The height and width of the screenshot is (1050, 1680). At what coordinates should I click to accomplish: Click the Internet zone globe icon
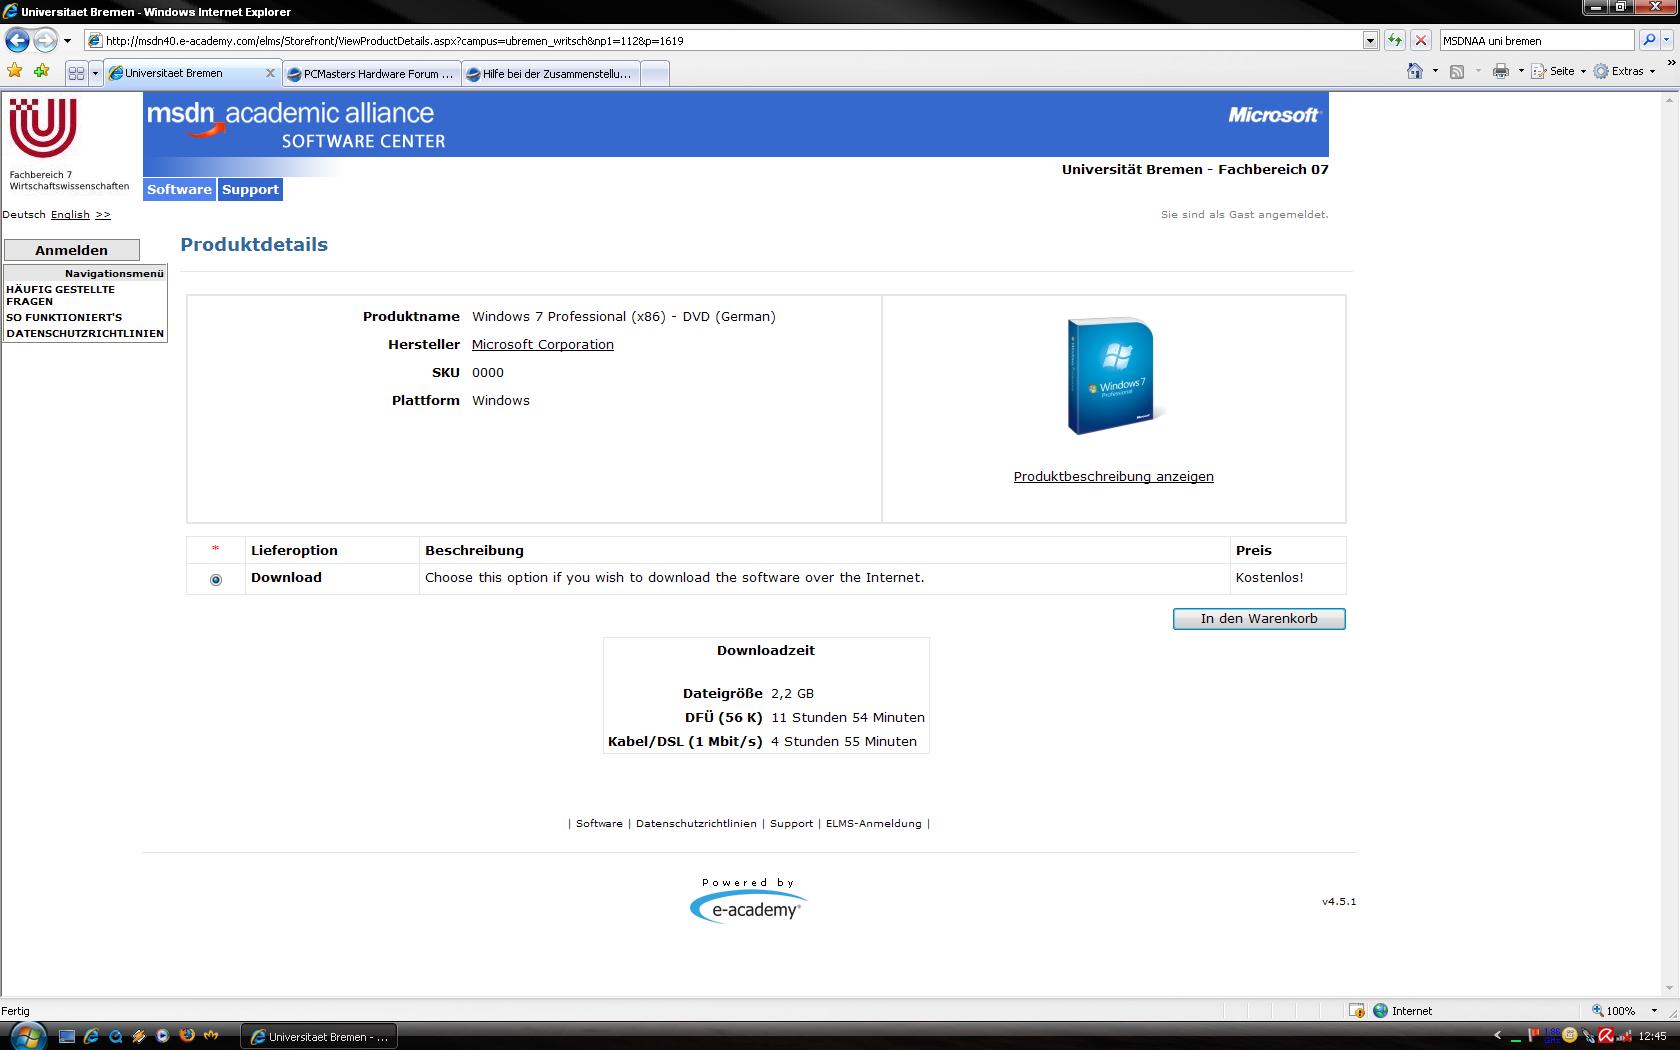pyautogui.click(x=1380, y=1010)
